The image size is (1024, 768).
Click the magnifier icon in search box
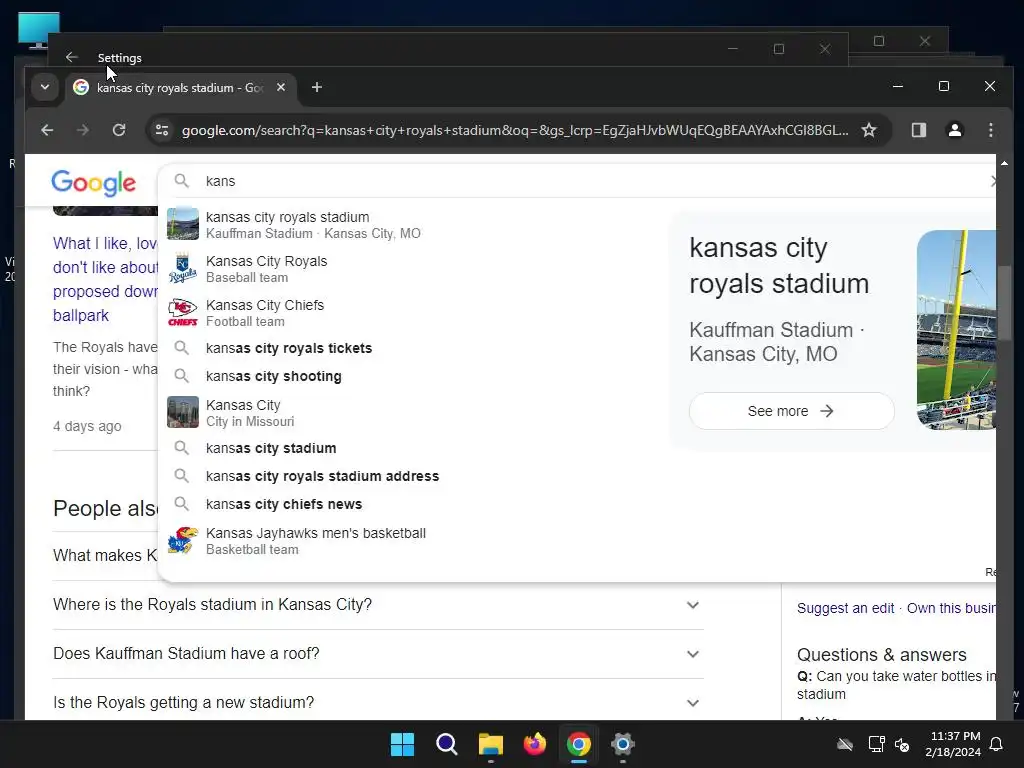click(182, 181)
